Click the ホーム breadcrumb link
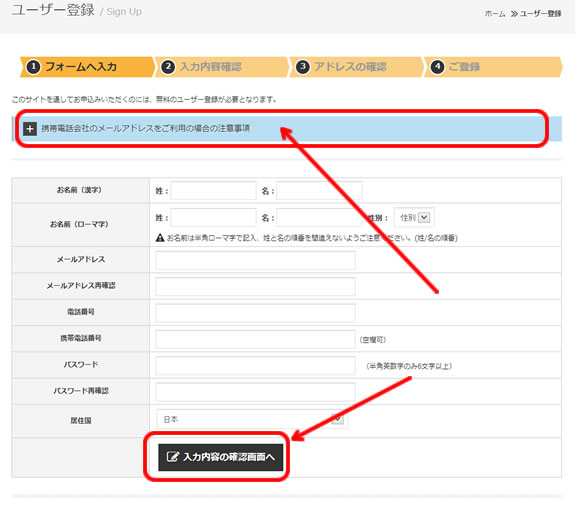Image resolution: width=575 pixels, height=506 pixels. (x=495, y=14)
